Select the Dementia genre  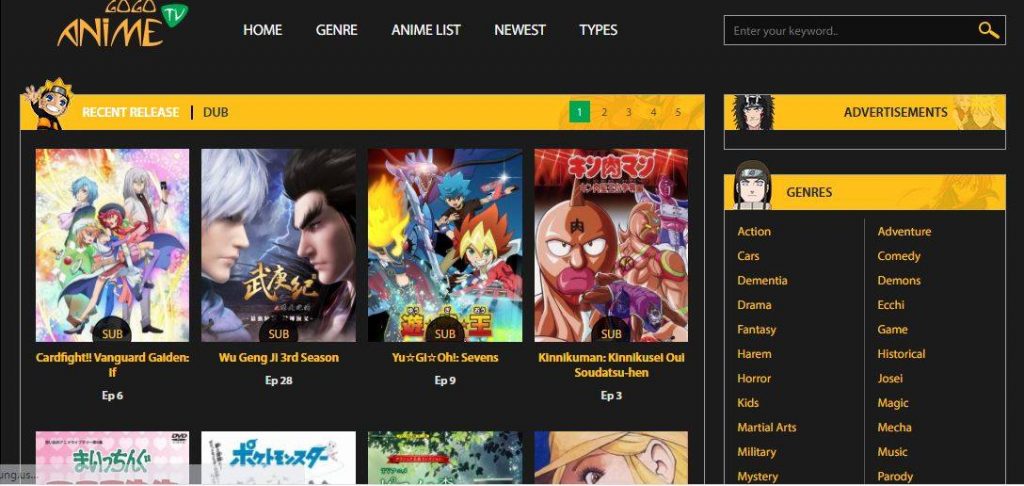(x=762, y=280)
